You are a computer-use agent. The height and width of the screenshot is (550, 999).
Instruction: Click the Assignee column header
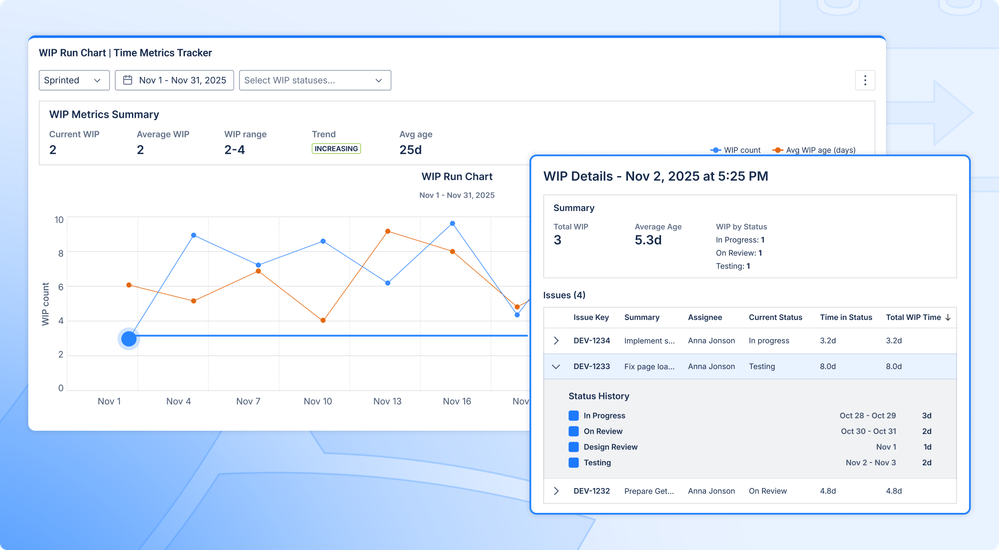tap(705, 317)
